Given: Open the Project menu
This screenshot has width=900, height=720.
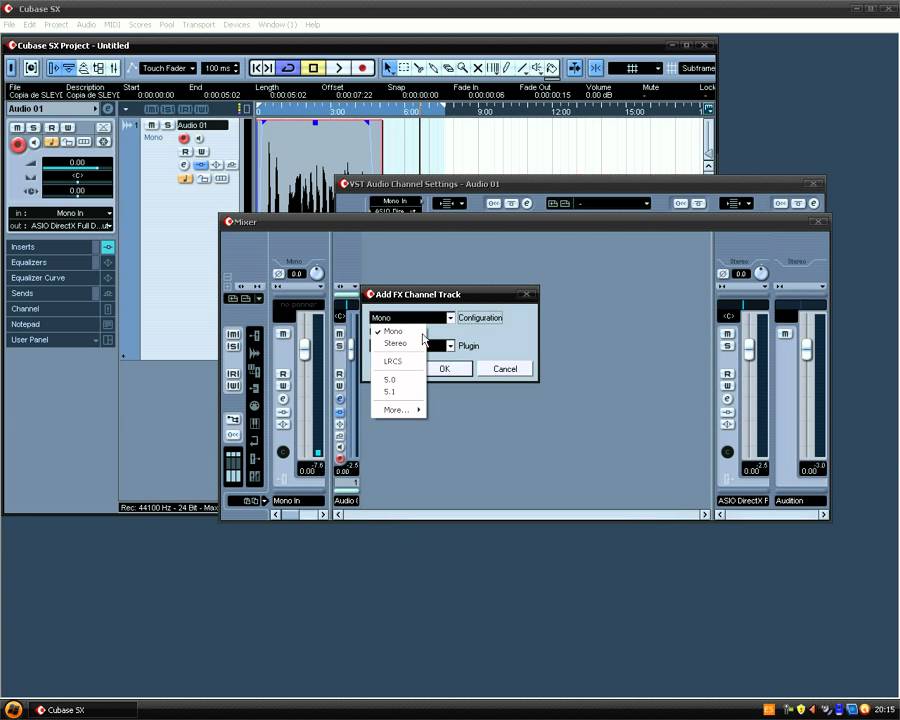Looking at the screenshot, I should coord(56,25).
